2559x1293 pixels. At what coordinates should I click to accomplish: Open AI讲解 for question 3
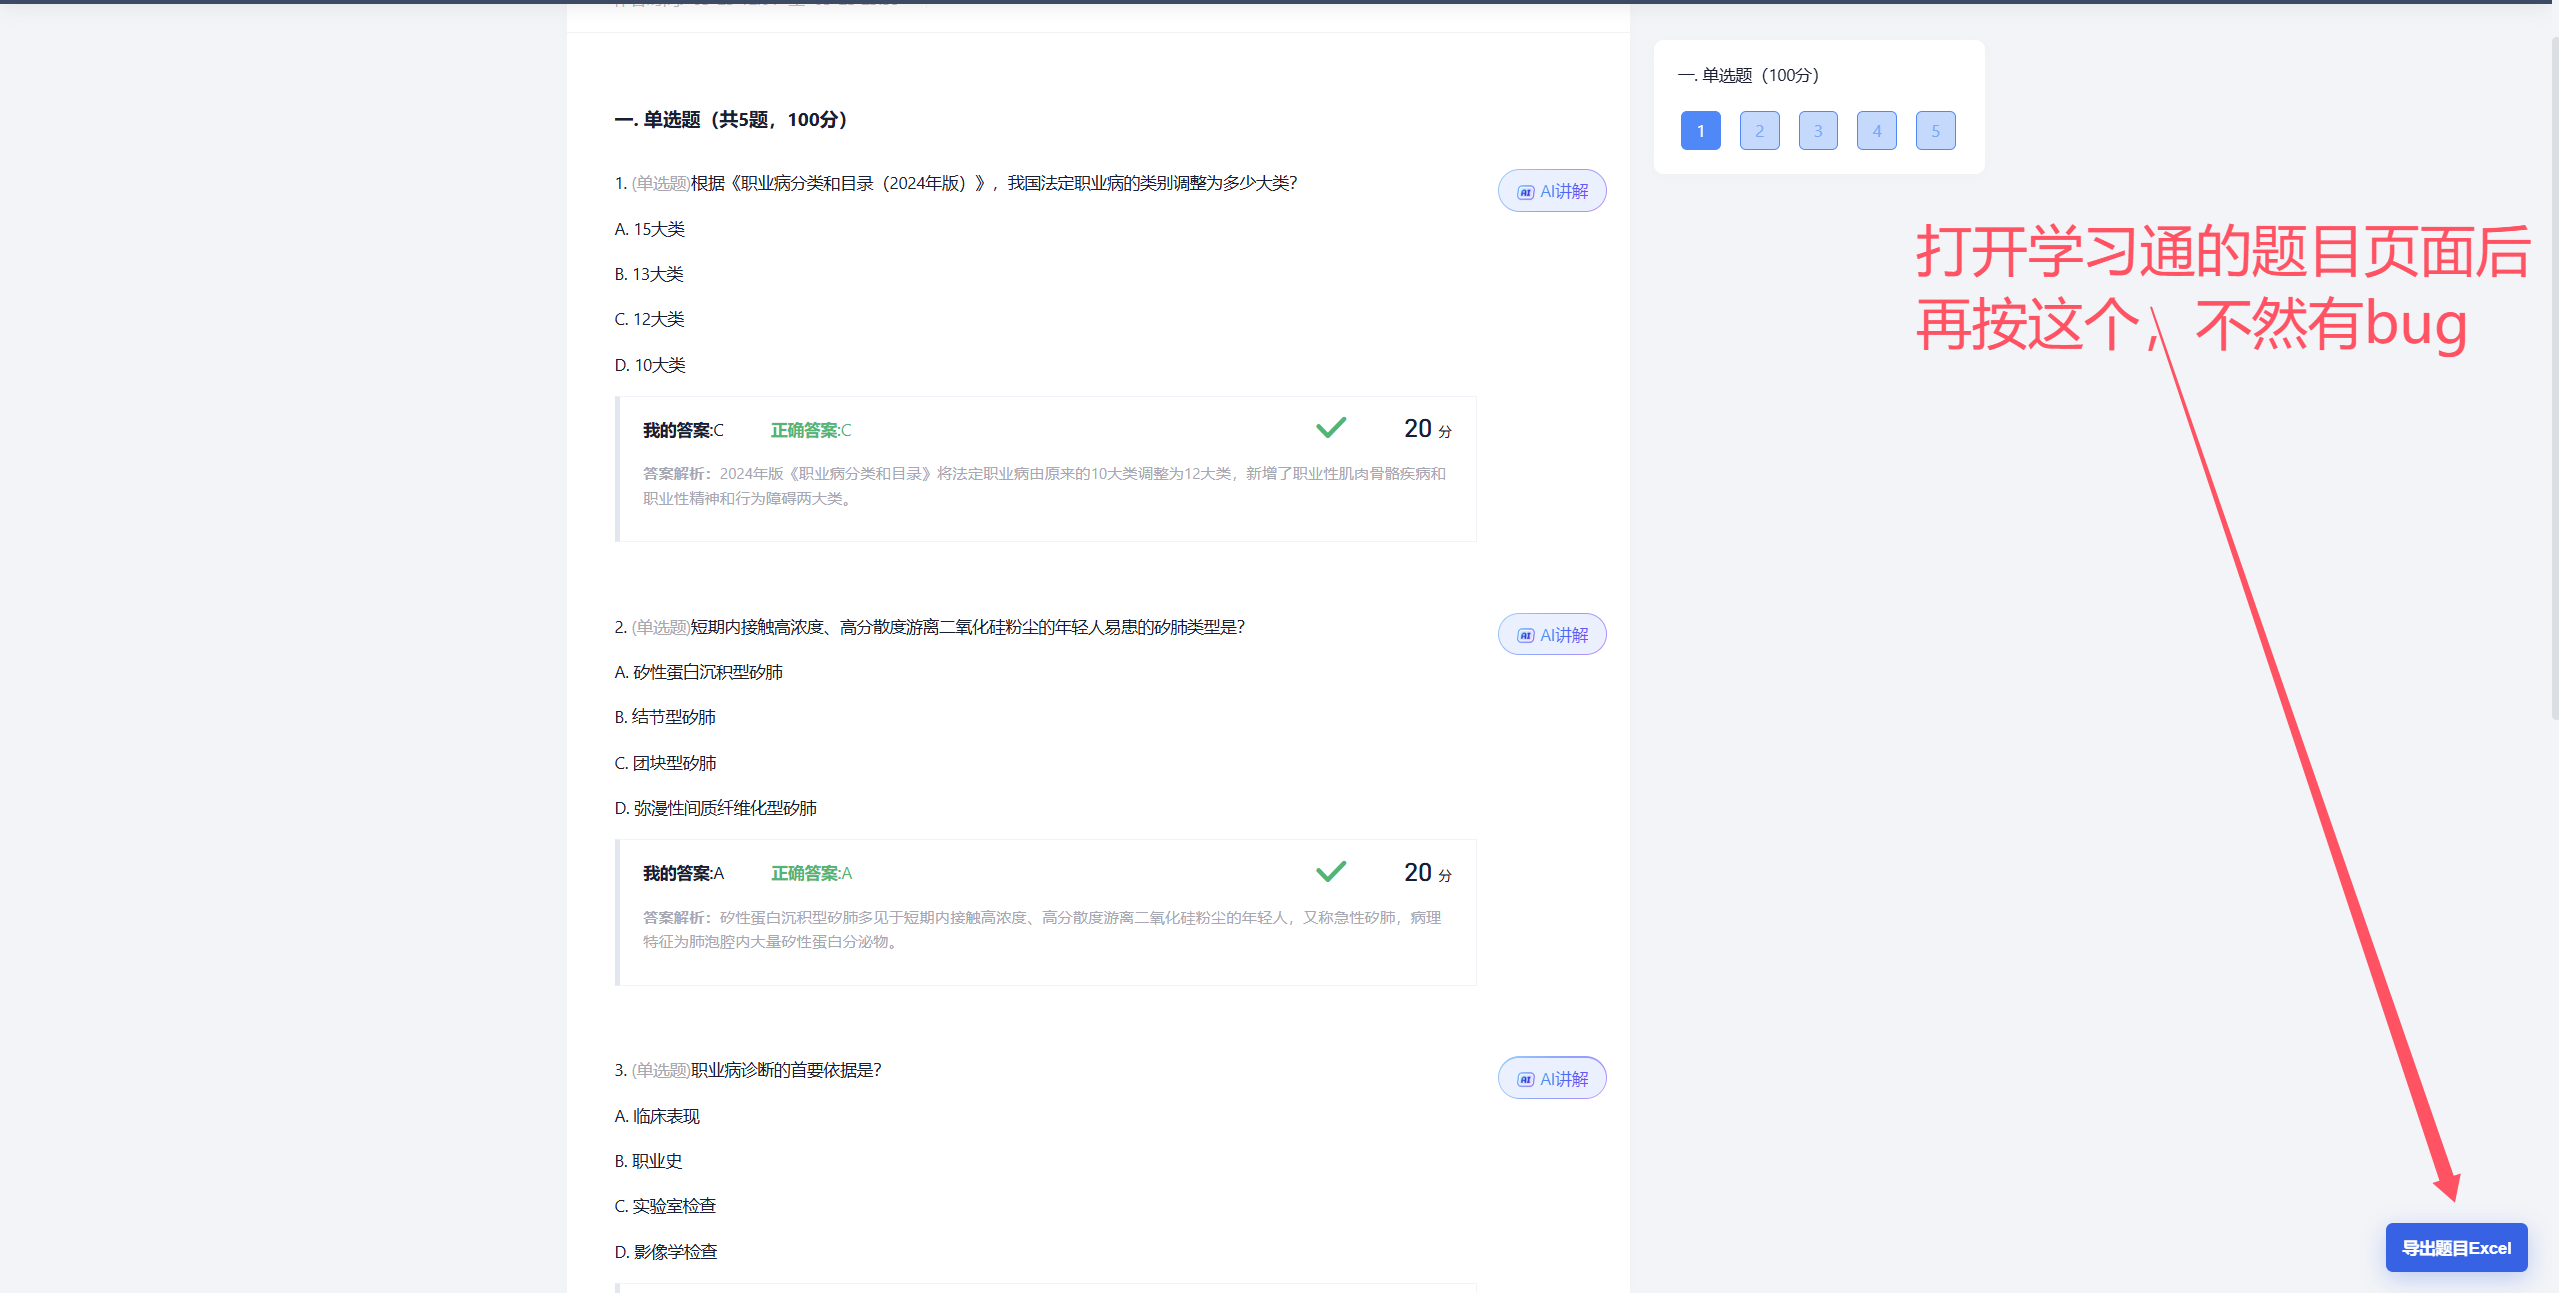[x=1551, y=1079]
